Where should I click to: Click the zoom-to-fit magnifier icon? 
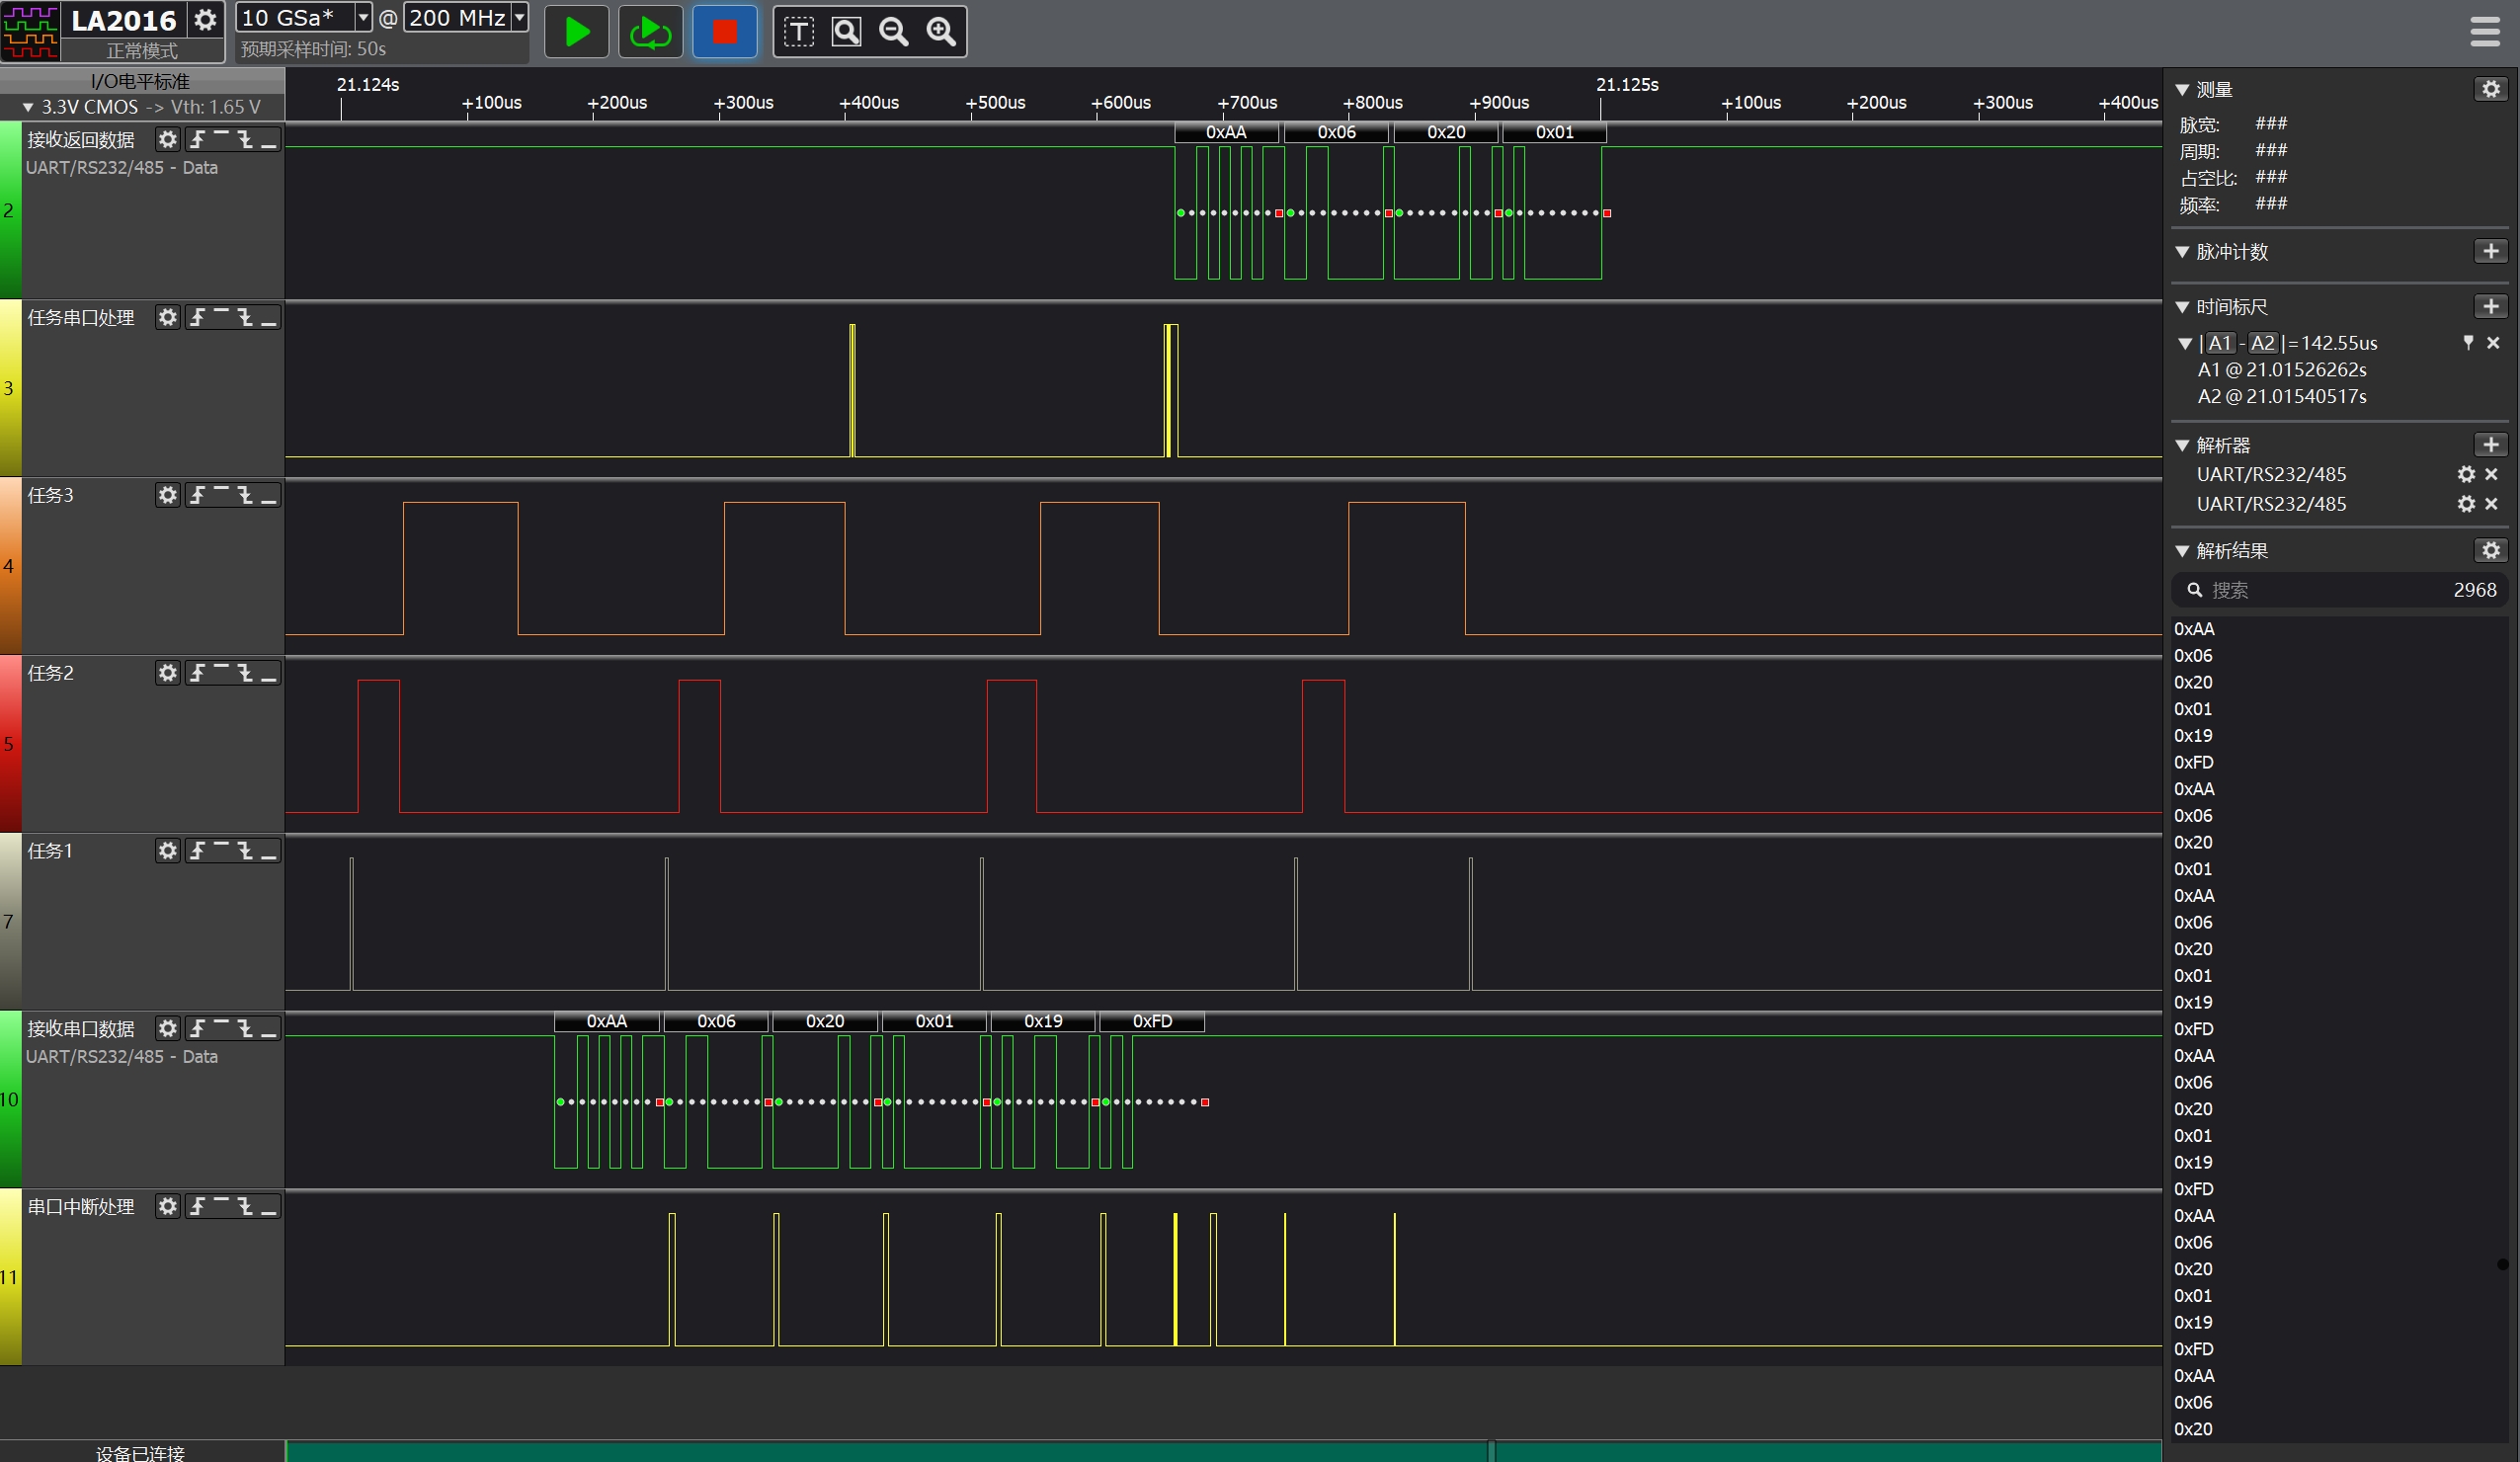coord(846,32)
